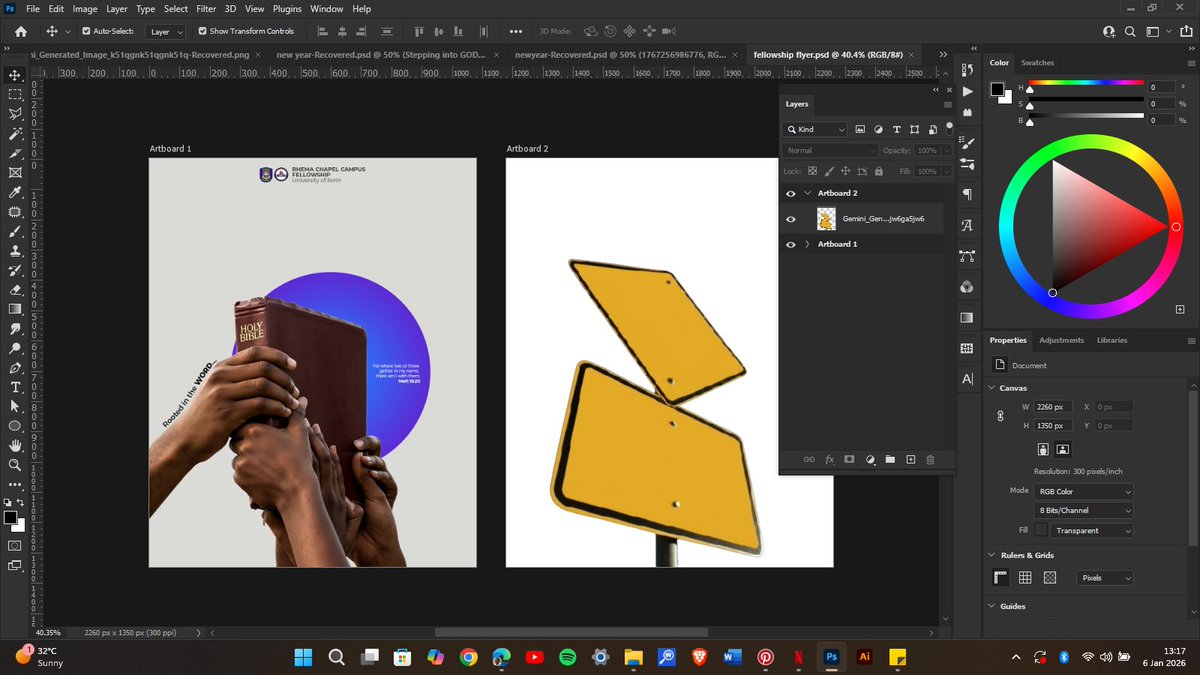Toggle Show Transform Controls checkbox
This screenshot has height=675, width=1200.
202,31
